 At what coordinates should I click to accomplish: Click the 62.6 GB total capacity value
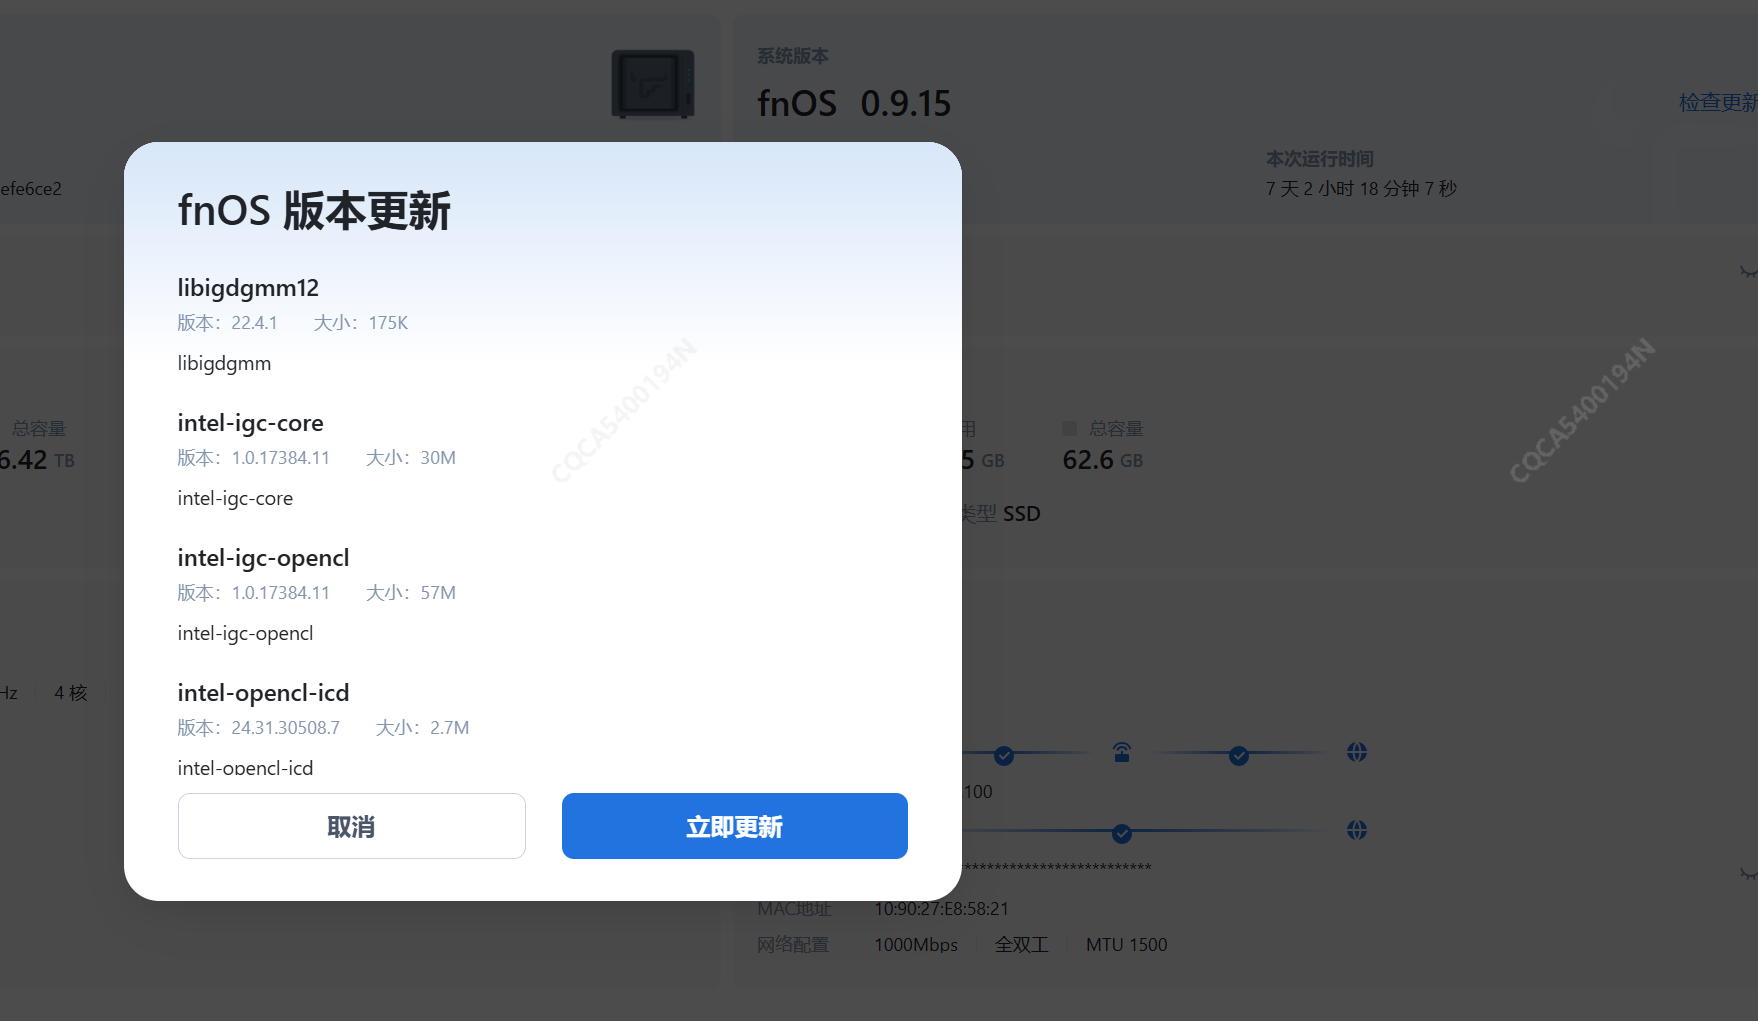1102,460
